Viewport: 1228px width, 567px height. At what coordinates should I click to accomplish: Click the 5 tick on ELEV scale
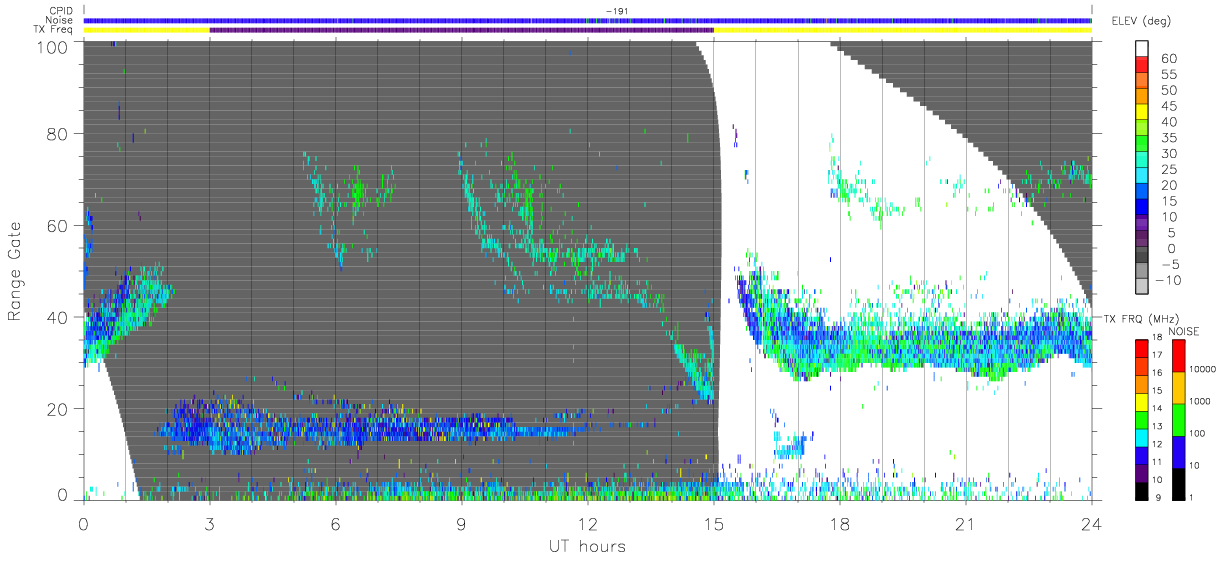coord(1172,233)
